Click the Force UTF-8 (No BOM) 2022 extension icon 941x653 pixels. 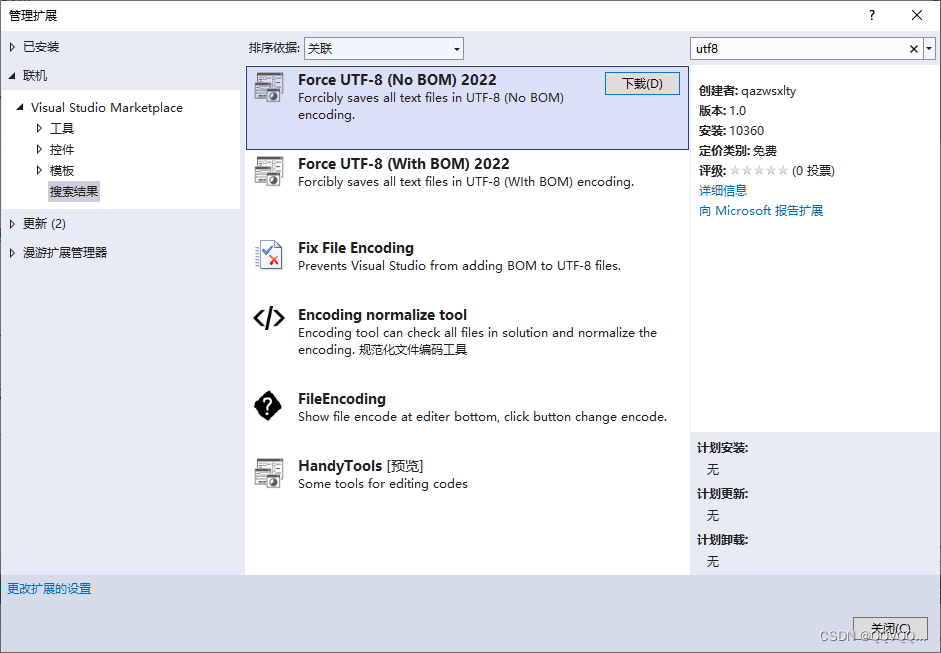click(268, 88)
